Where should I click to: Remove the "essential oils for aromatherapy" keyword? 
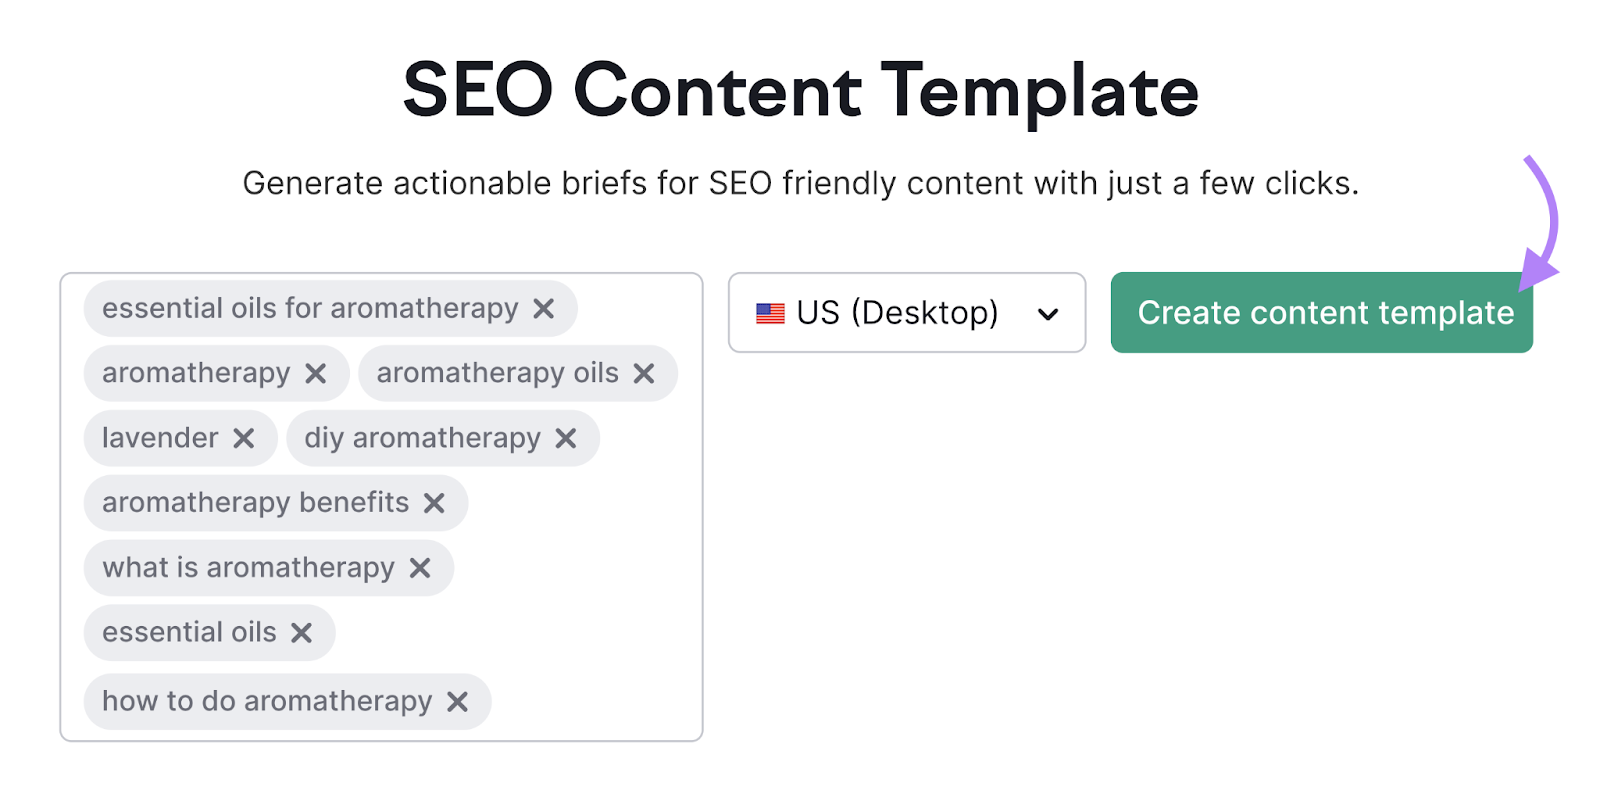[x=545, y=308]
